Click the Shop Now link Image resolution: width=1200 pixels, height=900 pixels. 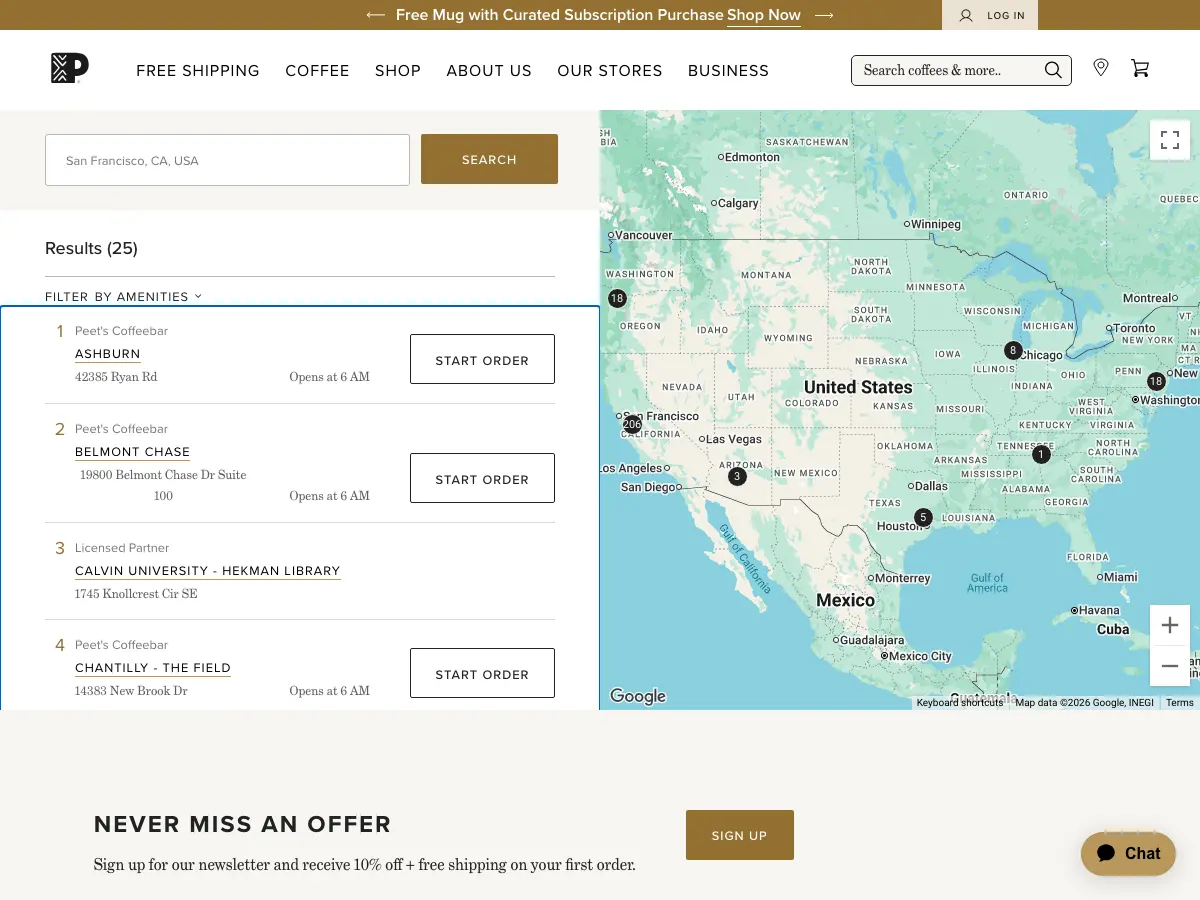coord(764,15)
